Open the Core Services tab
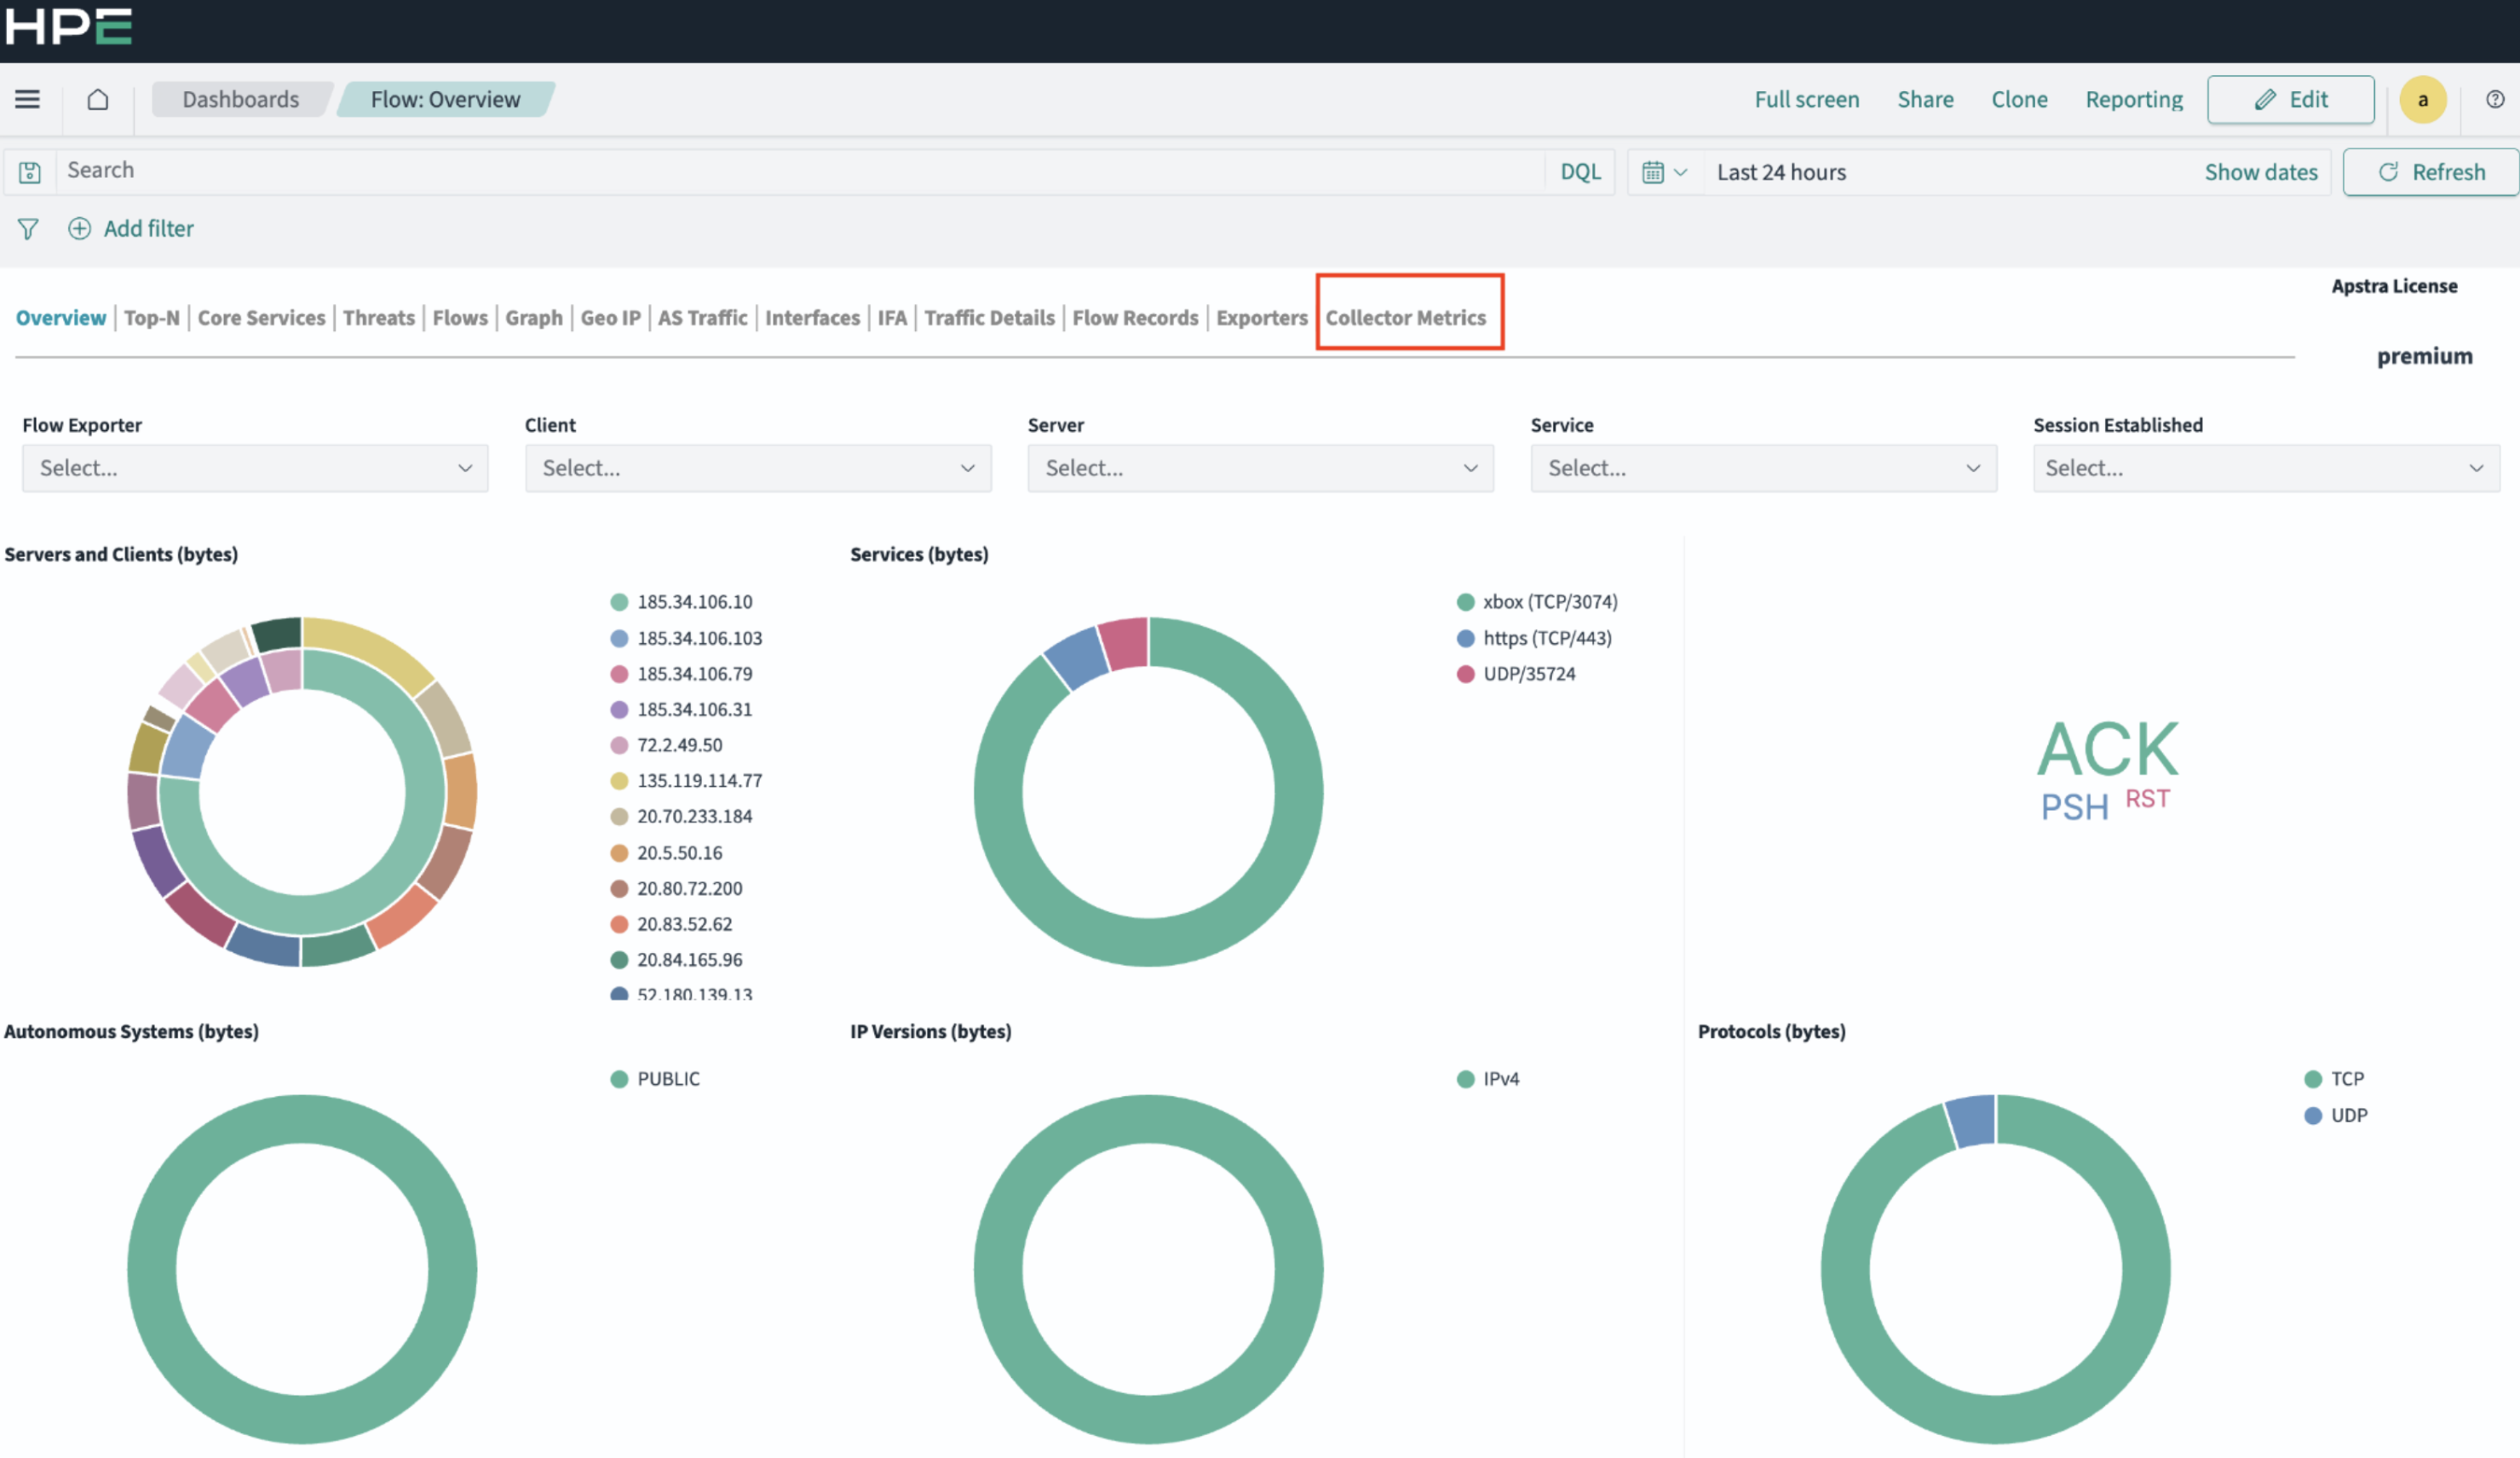The height and width of the screenshot is (1458, 2520). 261,318
